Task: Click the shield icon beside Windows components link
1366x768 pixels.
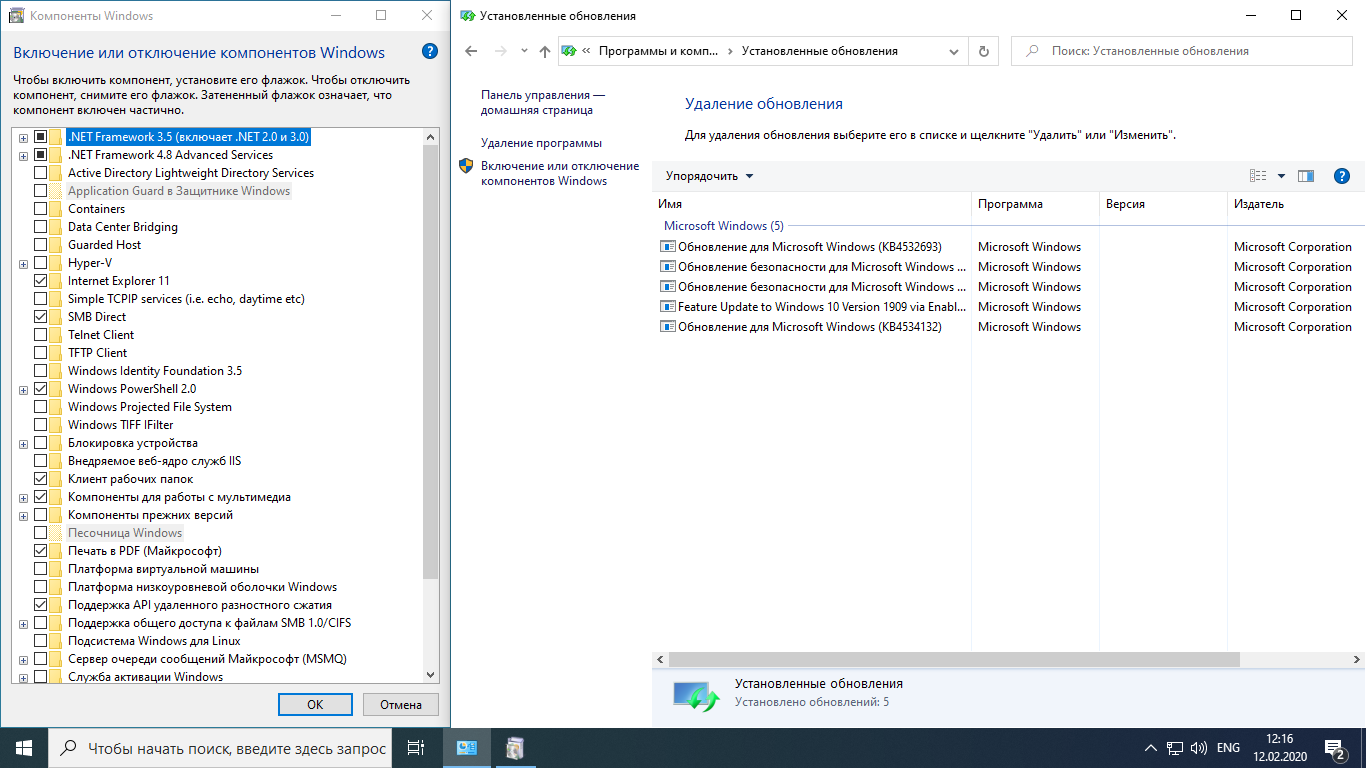Action: click(x=466, y=166)
